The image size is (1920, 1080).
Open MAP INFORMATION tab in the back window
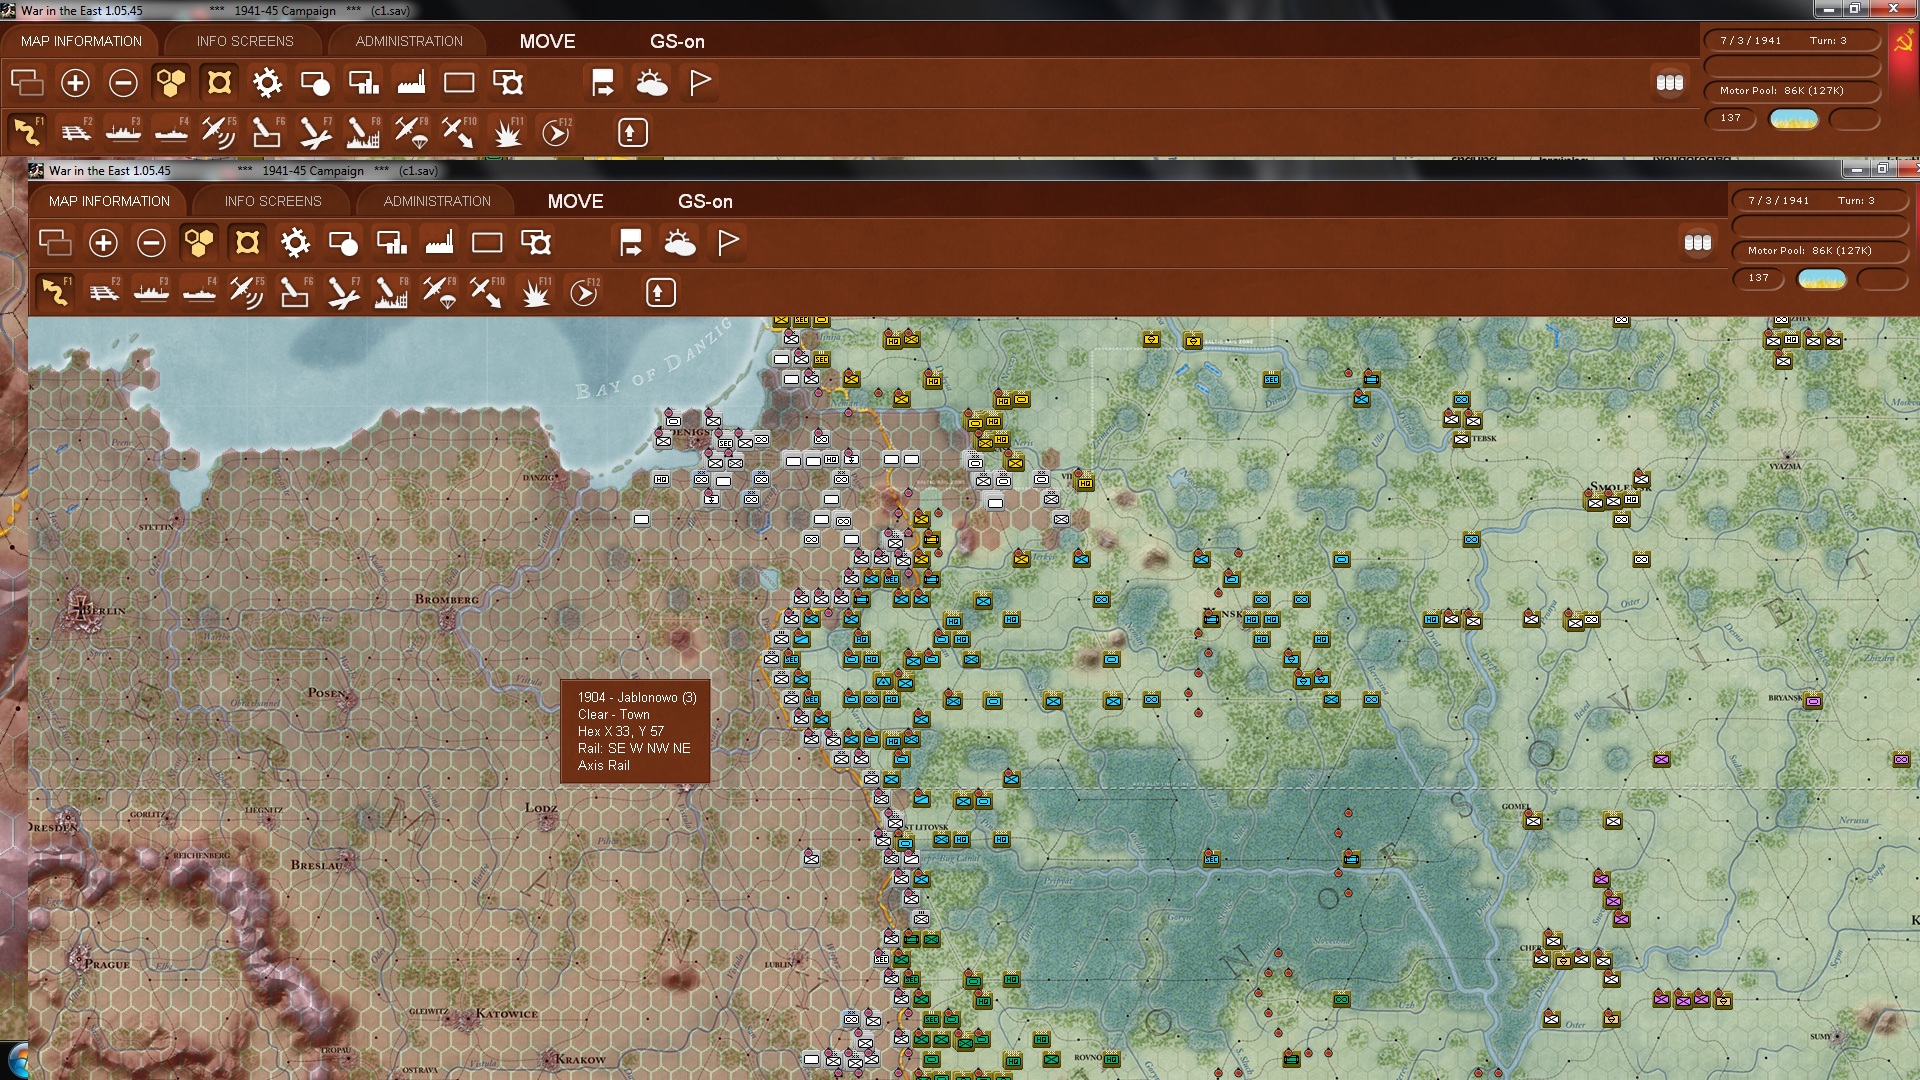pos(81,41)
